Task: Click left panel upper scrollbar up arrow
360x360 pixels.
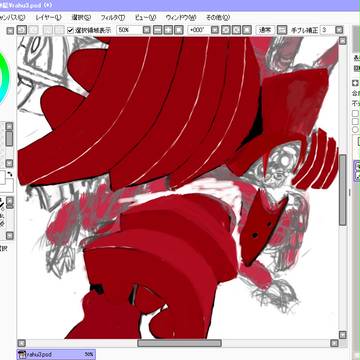Action: pyautogui.click(x=9, y=126)
